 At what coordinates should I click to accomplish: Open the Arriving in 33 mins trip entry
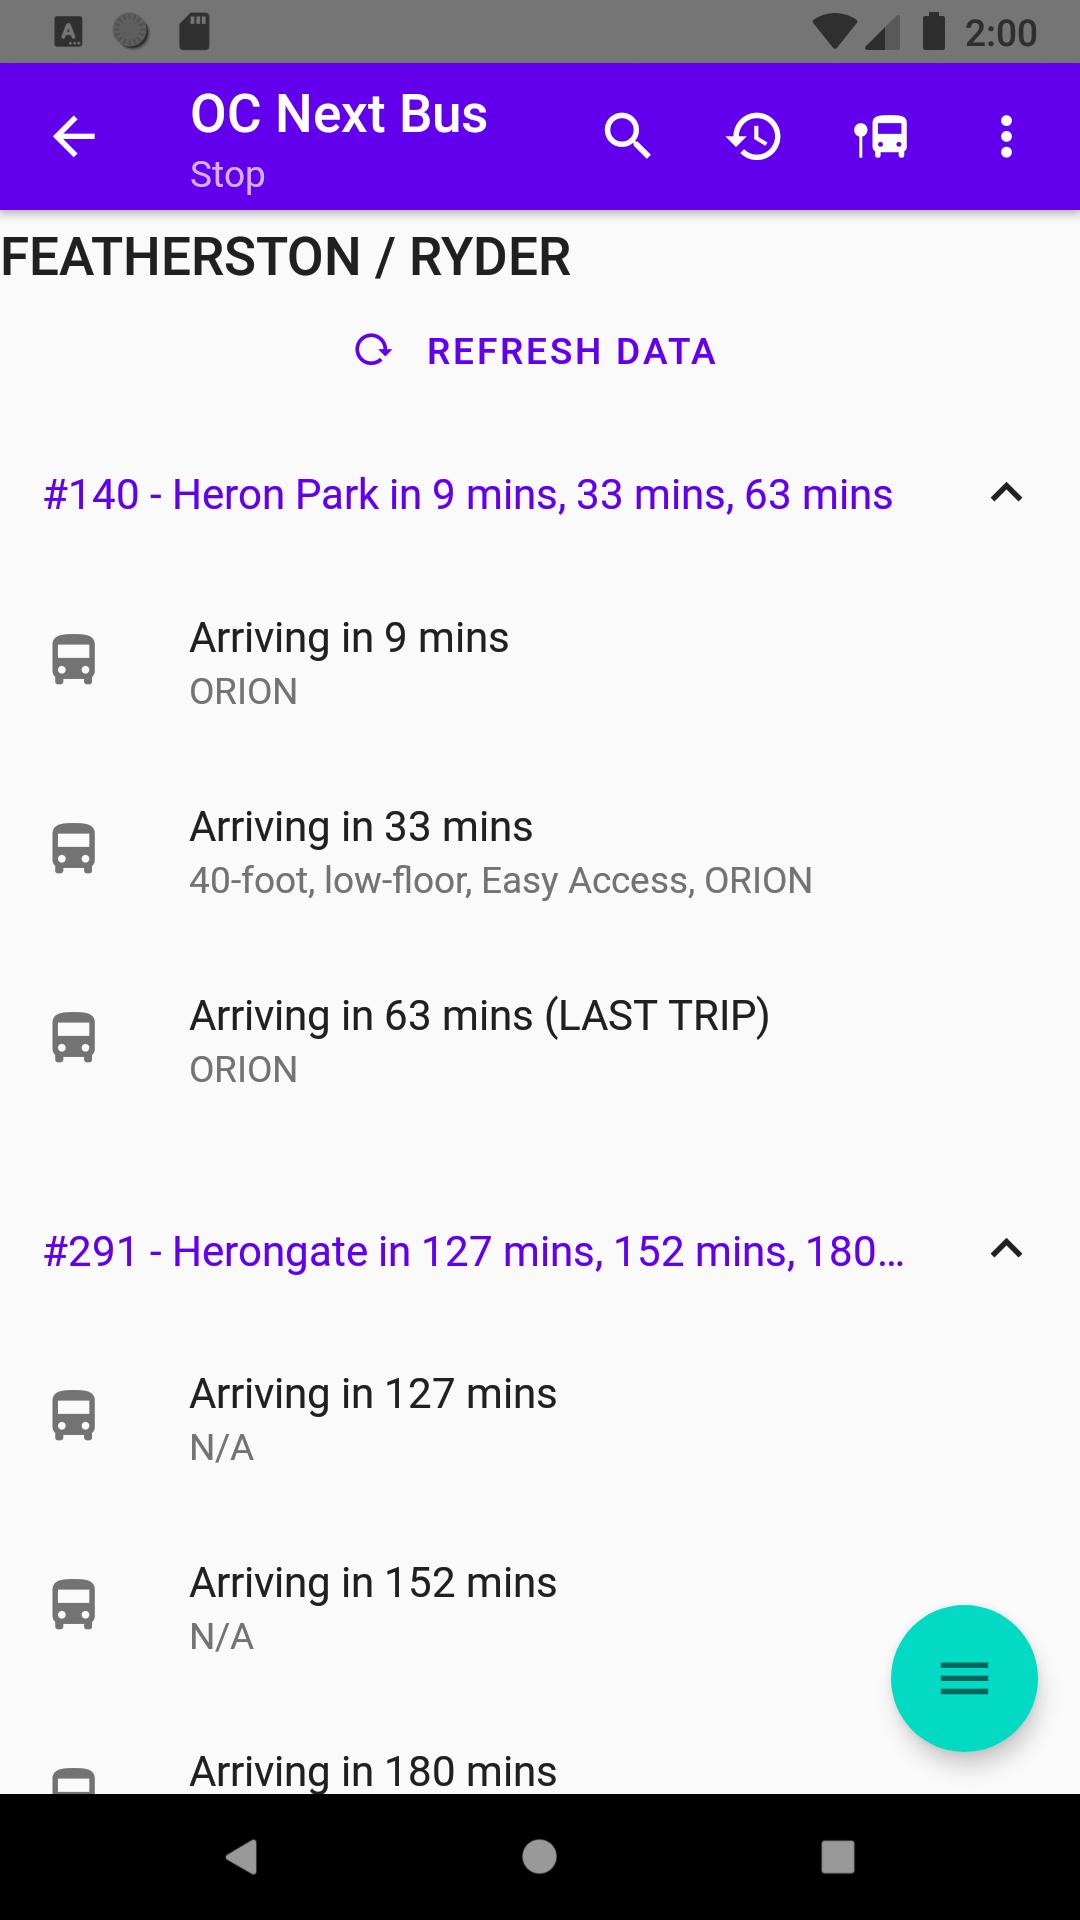pyautogui.click(x=540, y=851)
